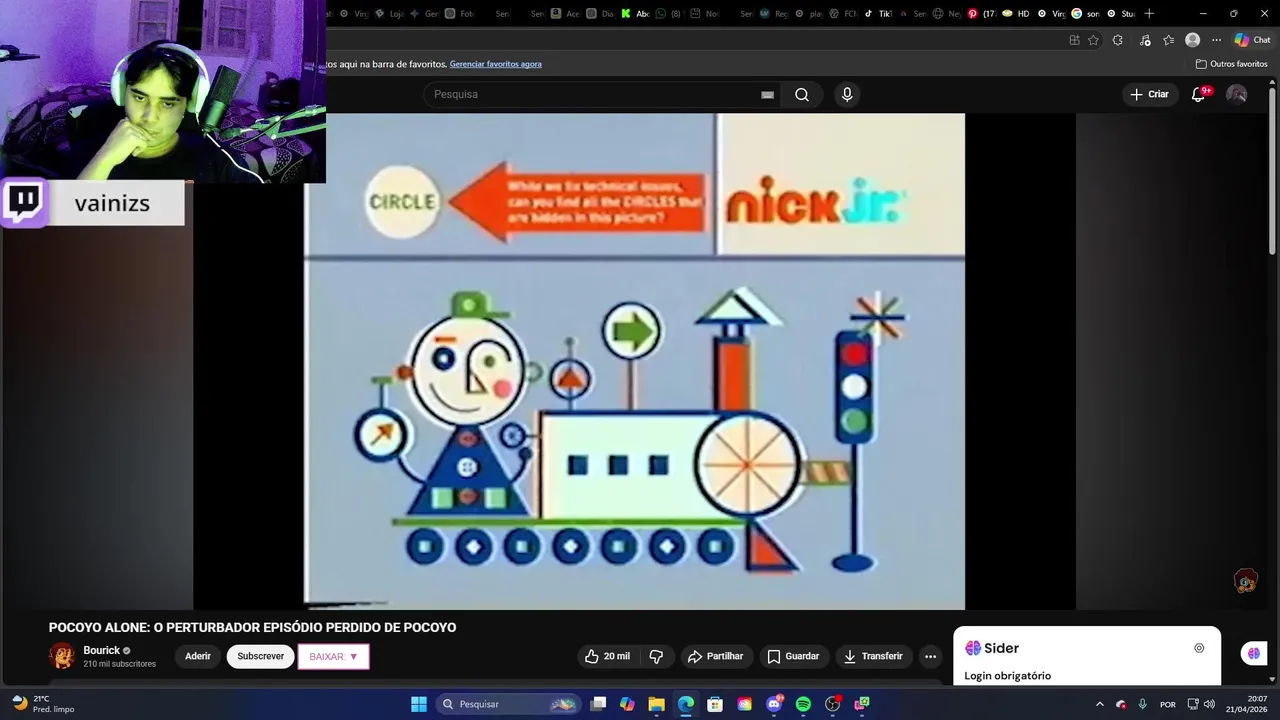Click the video title POCOYO ALONE text
This screenshot has width=1280, height=720.
[252, 628]
